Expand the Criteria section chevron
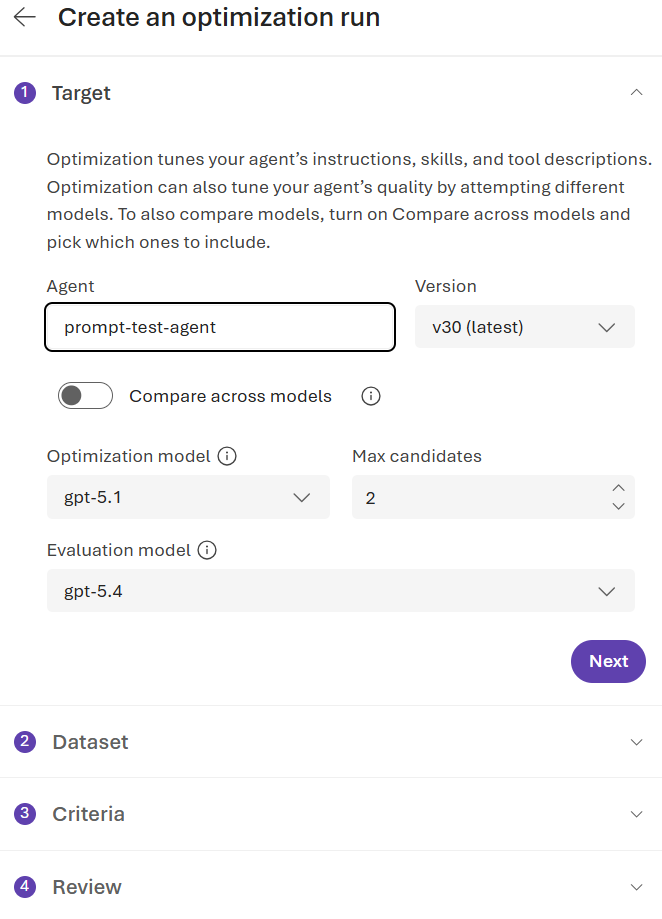The image size is (662, 919). [x=637, y=814]
